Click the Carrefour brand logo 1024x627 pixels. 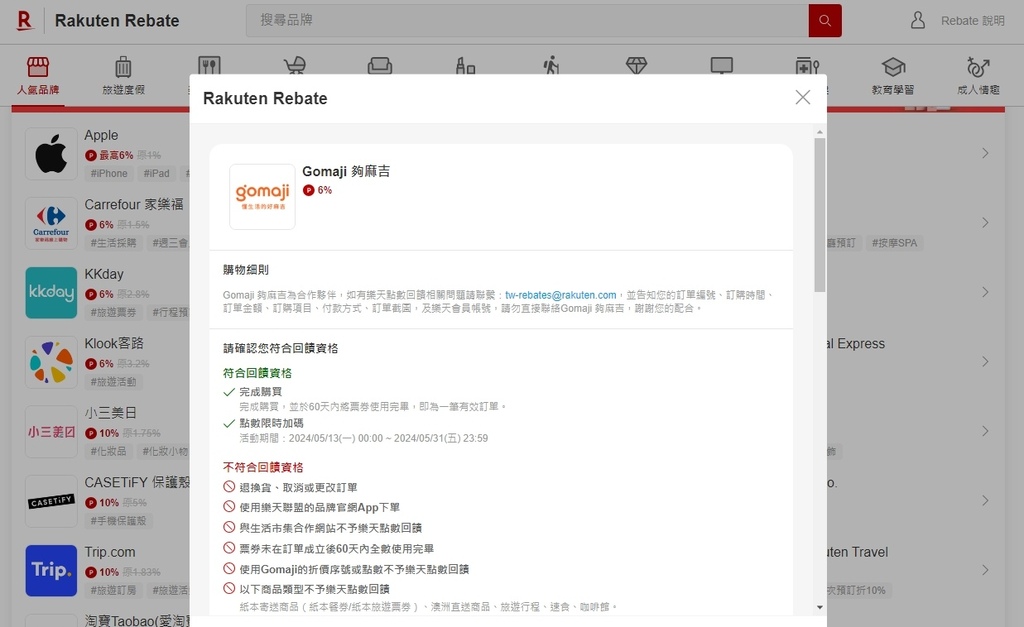click(x=51, y=223)
